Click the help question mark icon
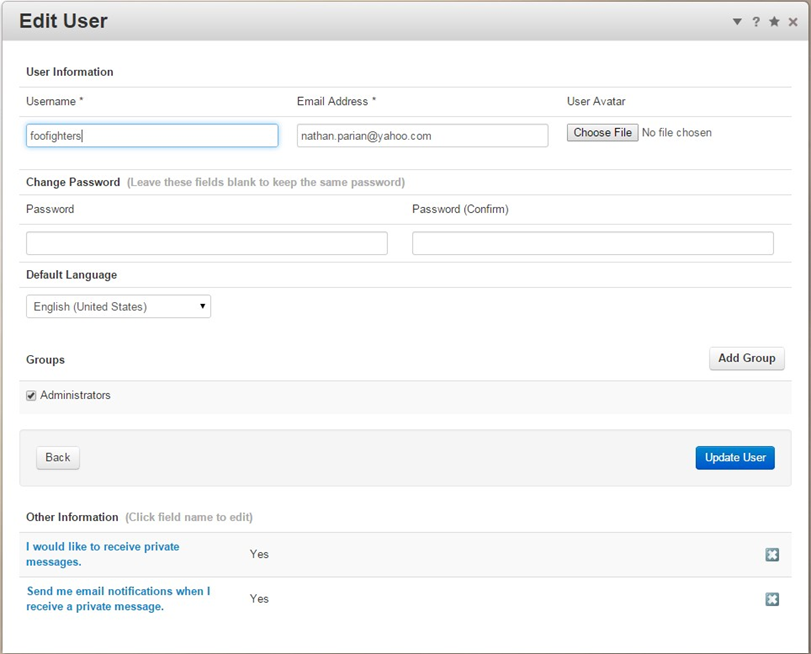Image resolution: width=811 pixels, height=654 pixels. click(x=756, y=22)
